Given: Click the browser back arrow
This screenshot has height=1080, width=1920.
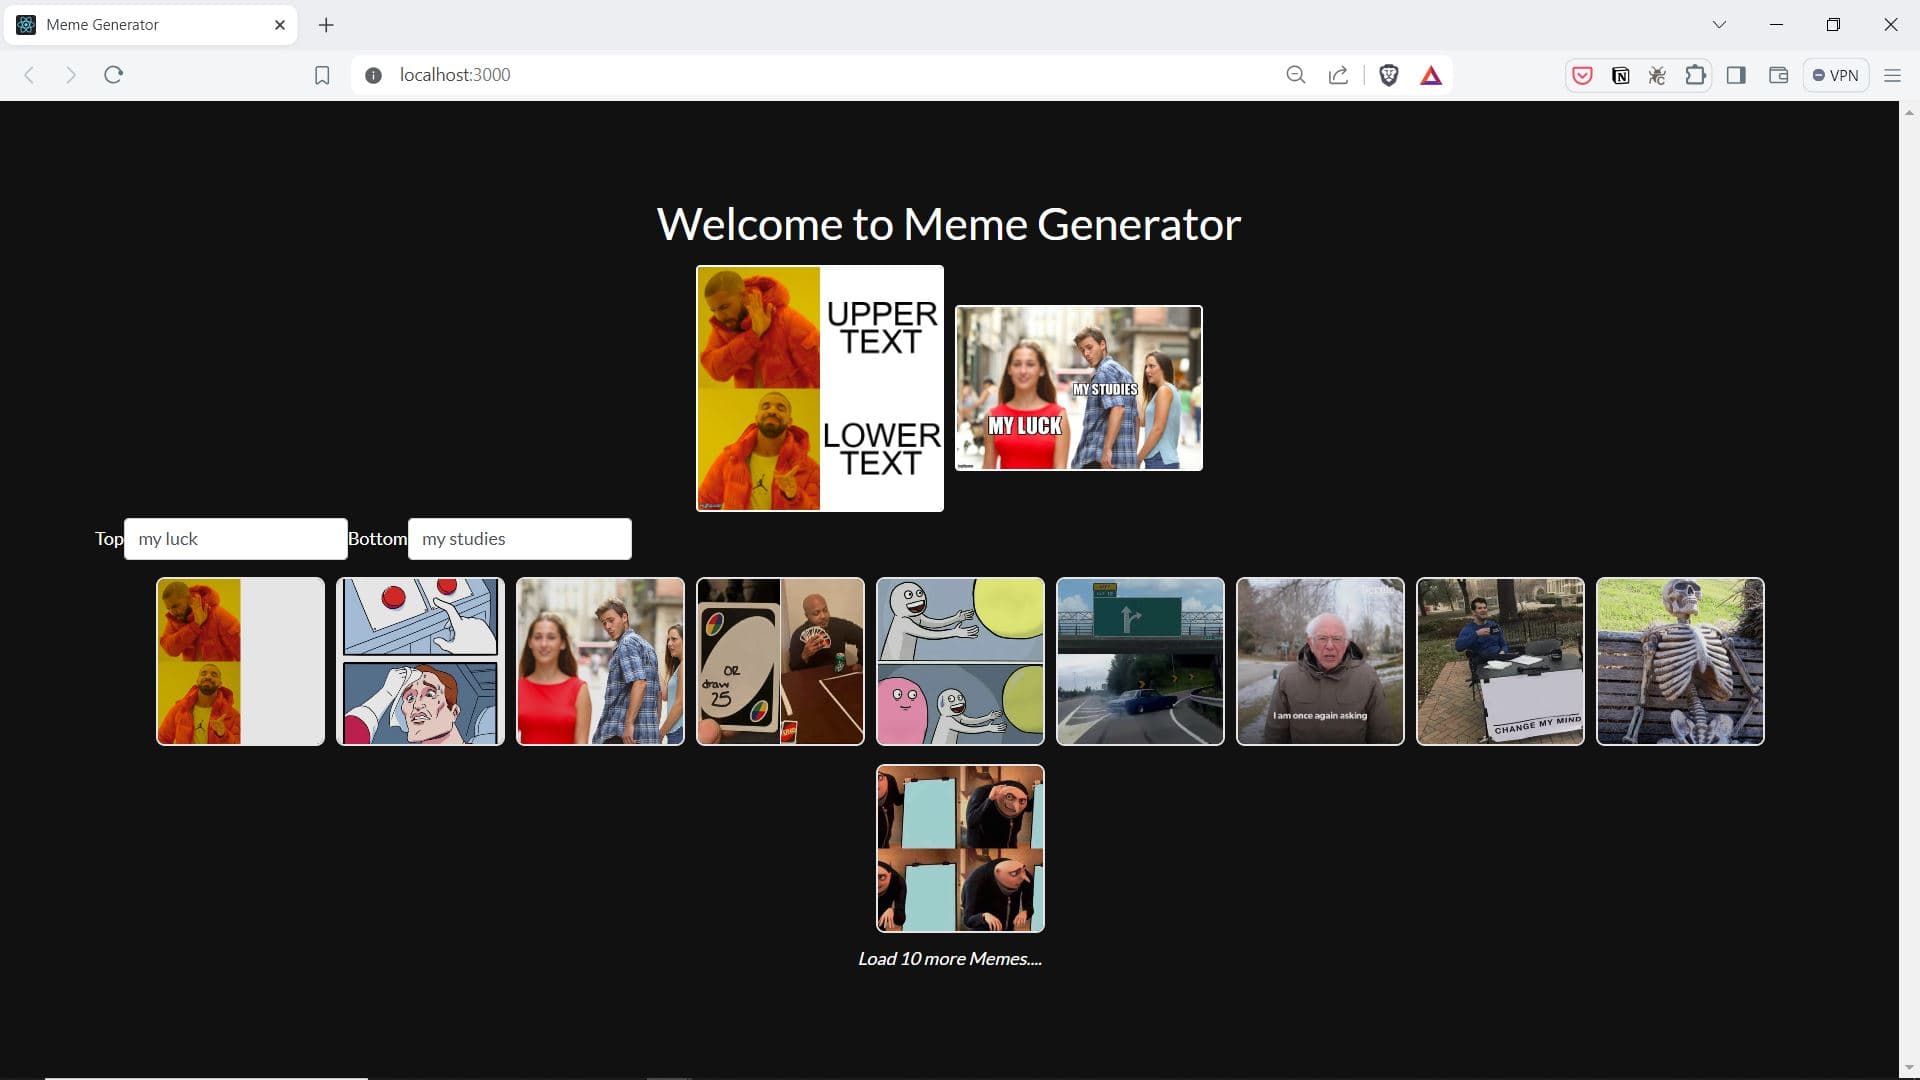Looking at the screenshot, I should [29, 75].
